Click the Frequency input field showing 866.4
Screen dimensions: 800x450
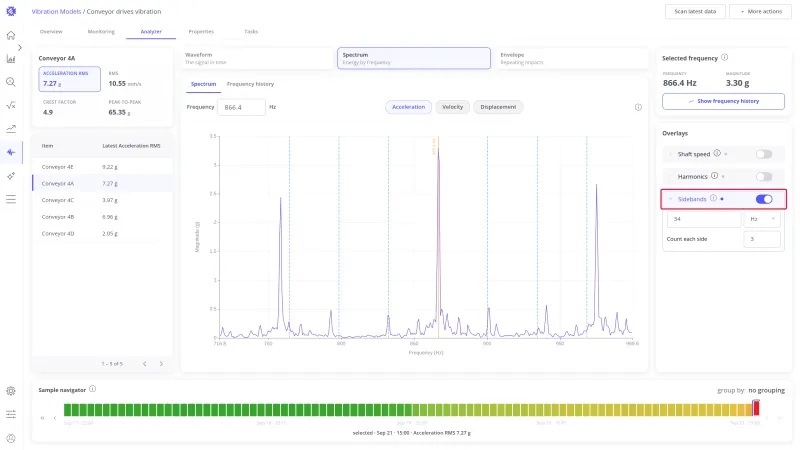click(x=241, y=107)
